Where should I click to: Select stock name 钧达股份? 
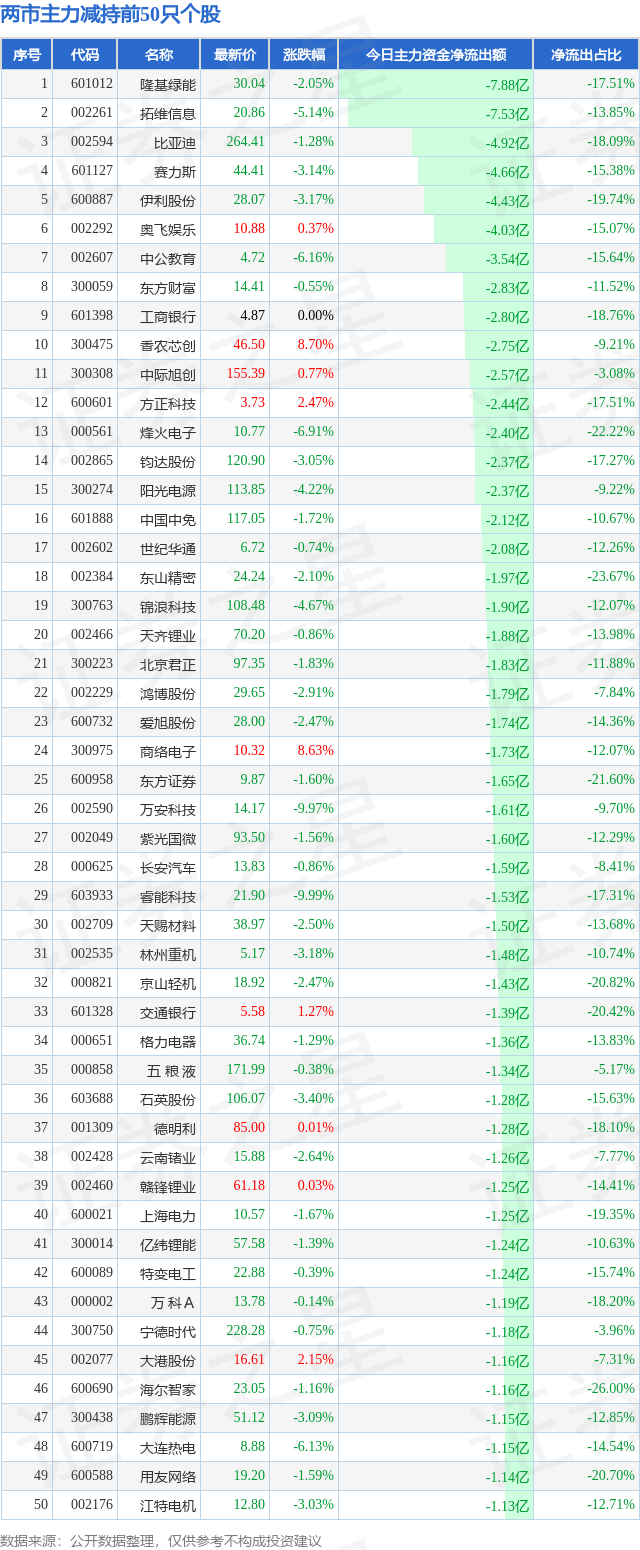click(168, 462)
